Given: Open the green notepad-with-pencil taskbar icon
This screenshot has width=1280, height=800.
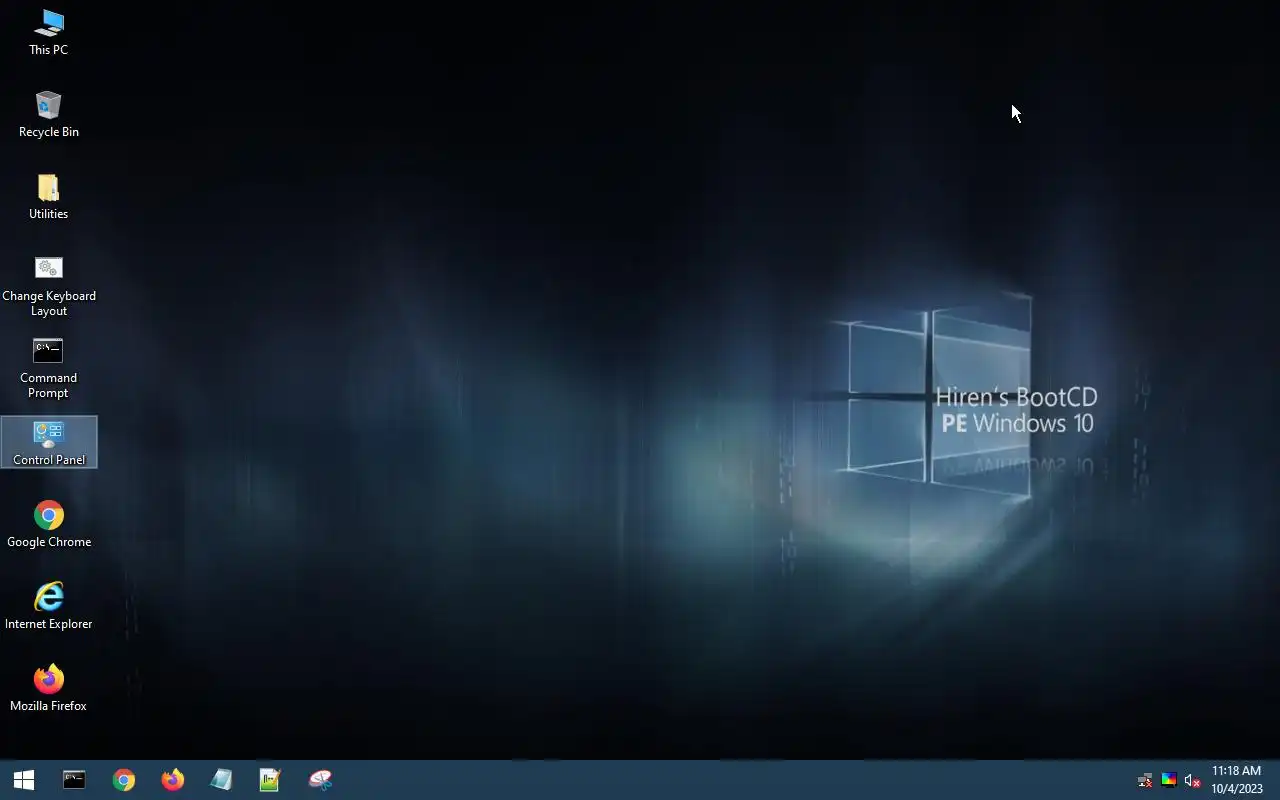Looking at the screenshot, I should pos(270,780).
